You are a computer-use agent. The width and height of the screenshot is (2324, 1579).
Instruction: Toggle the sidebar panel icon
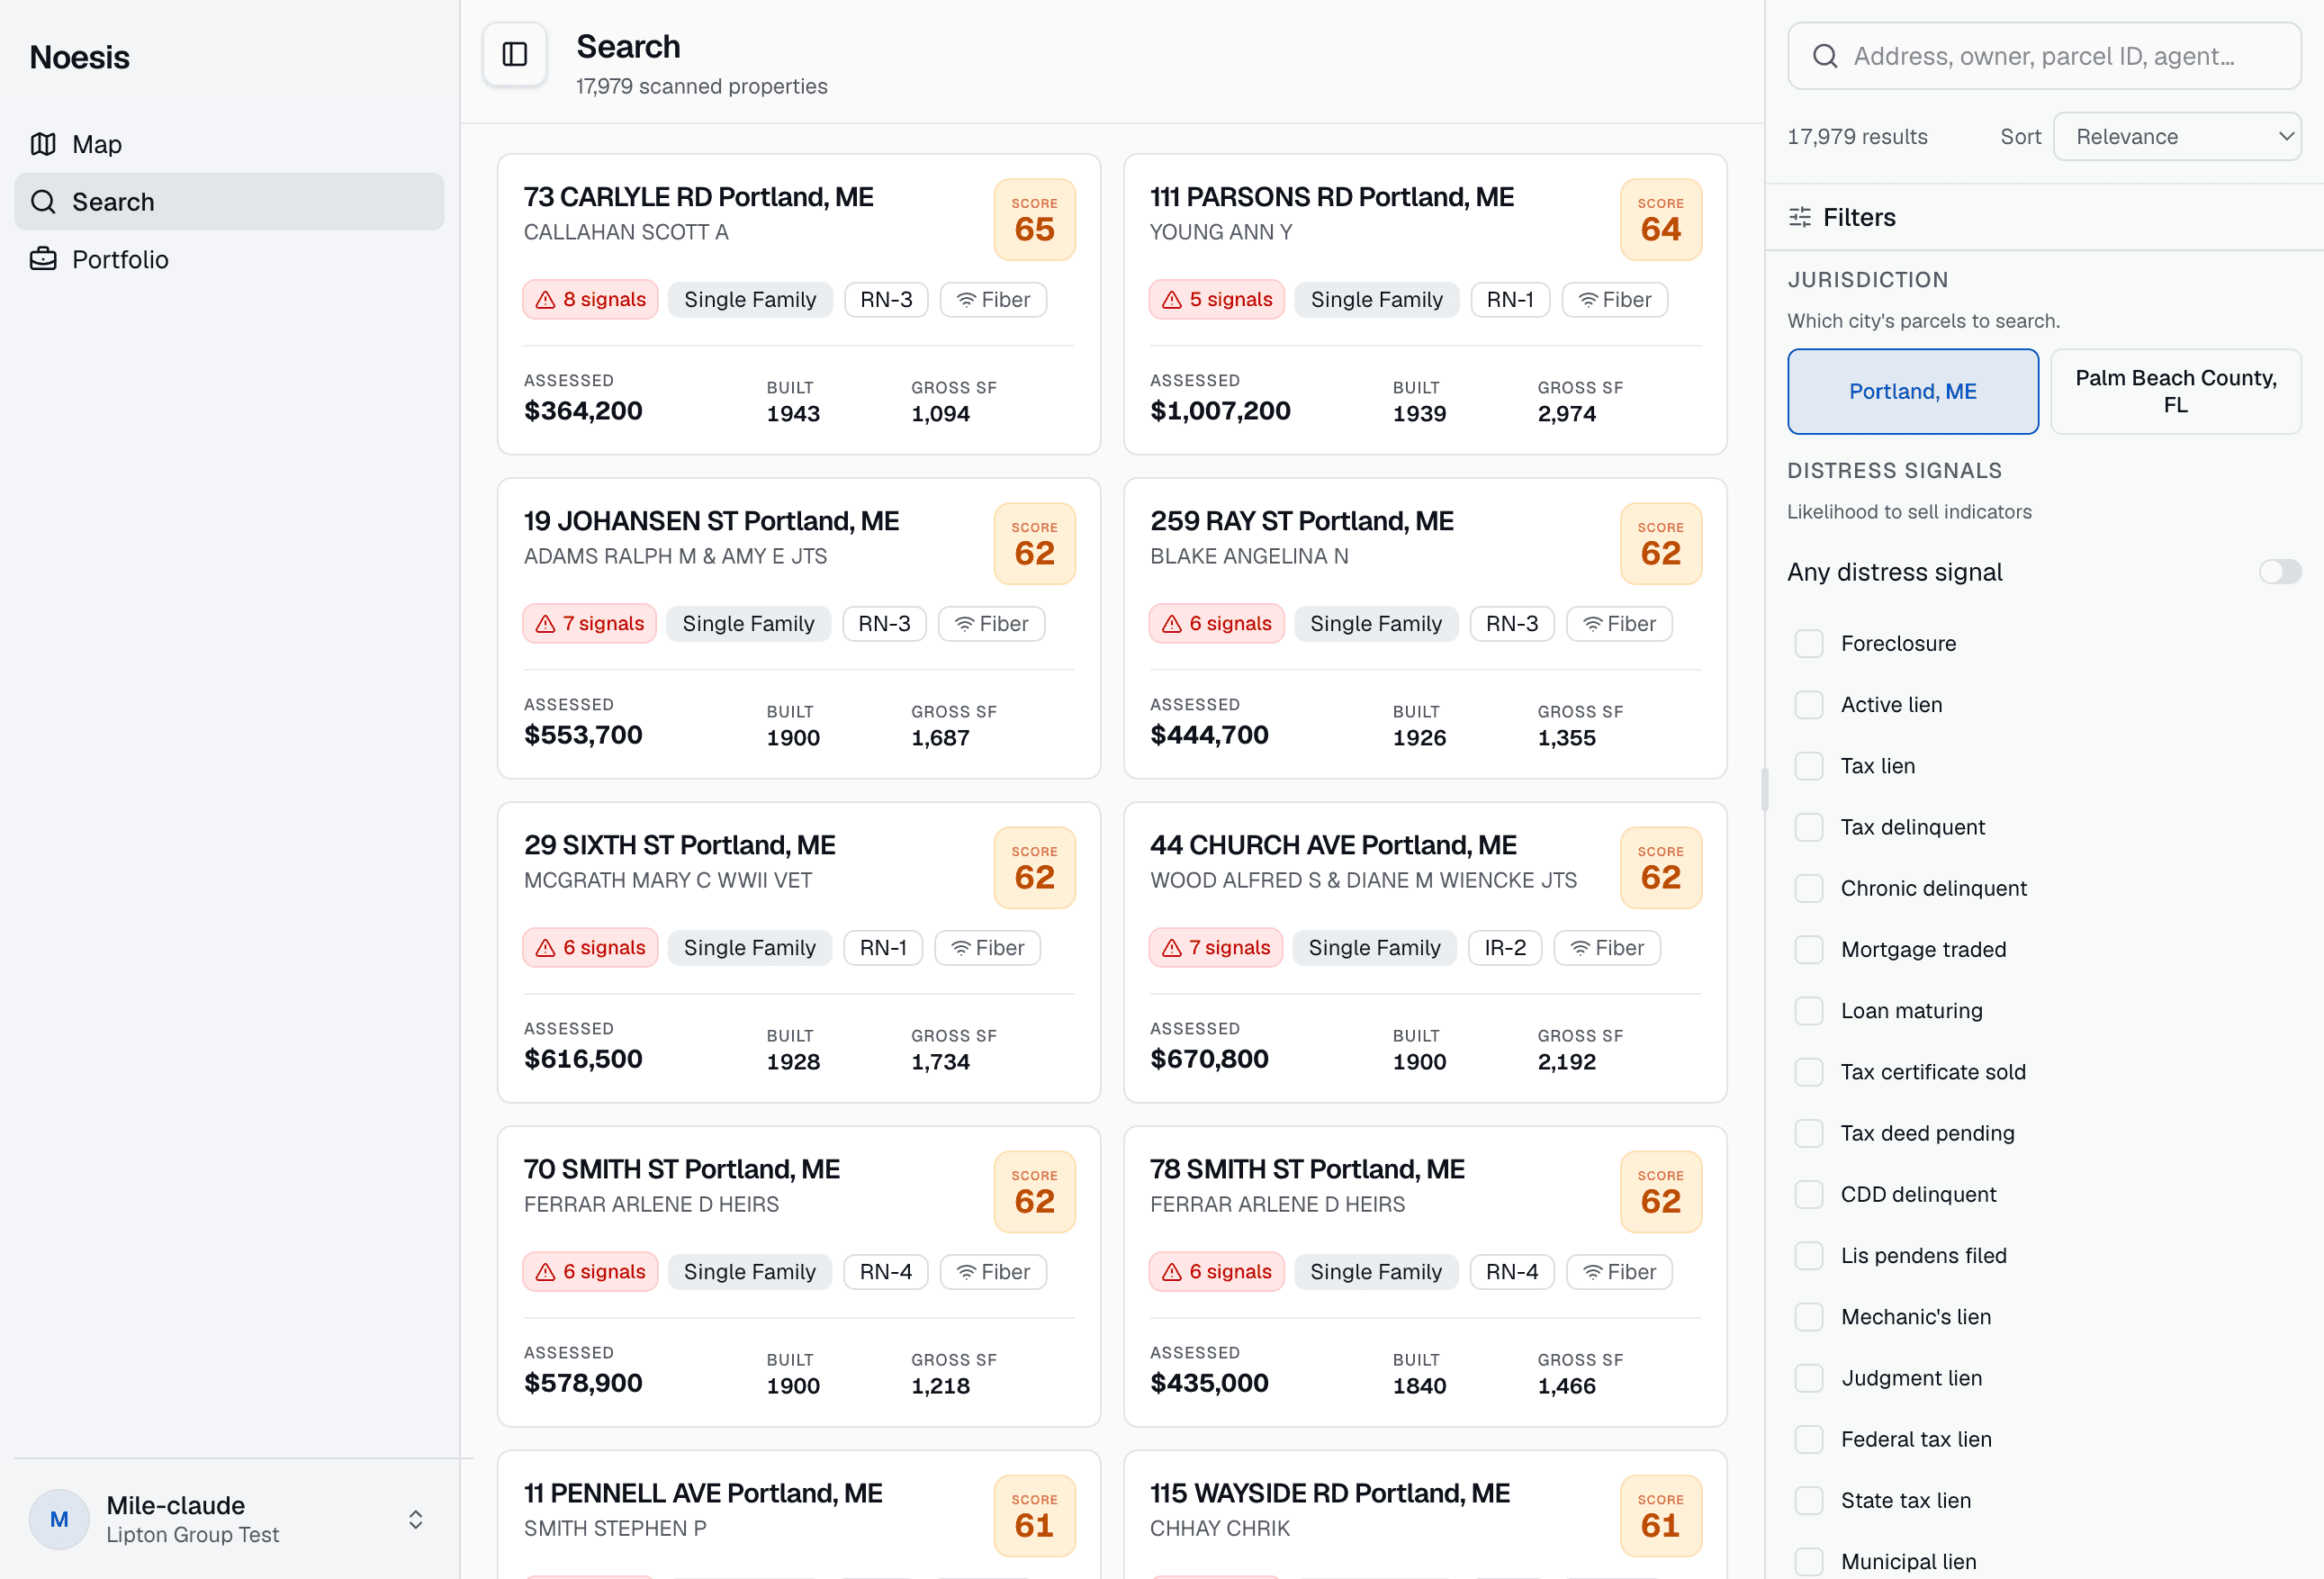click(x=514, y=54)
